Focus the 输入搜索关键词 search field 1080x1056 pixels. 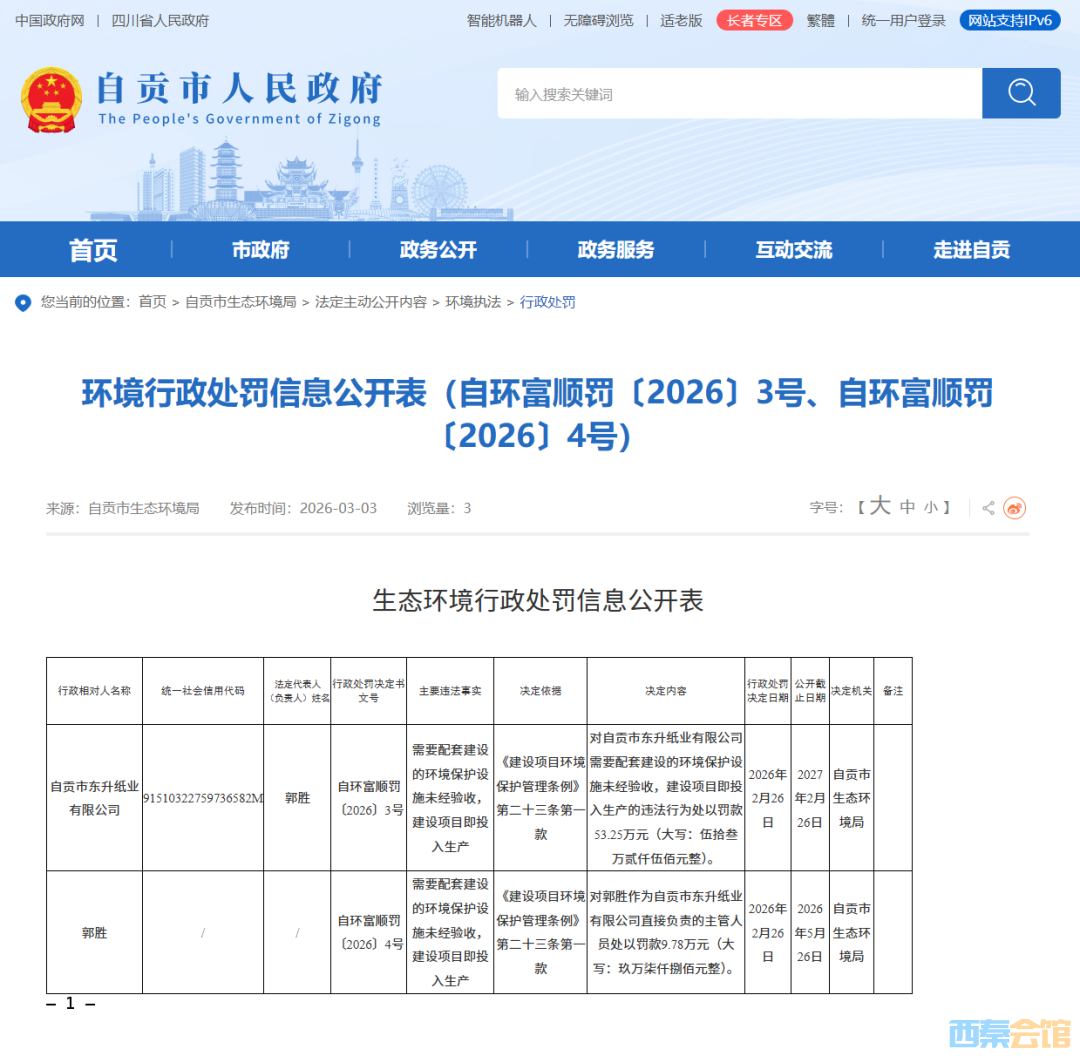[x=740, y=94]
